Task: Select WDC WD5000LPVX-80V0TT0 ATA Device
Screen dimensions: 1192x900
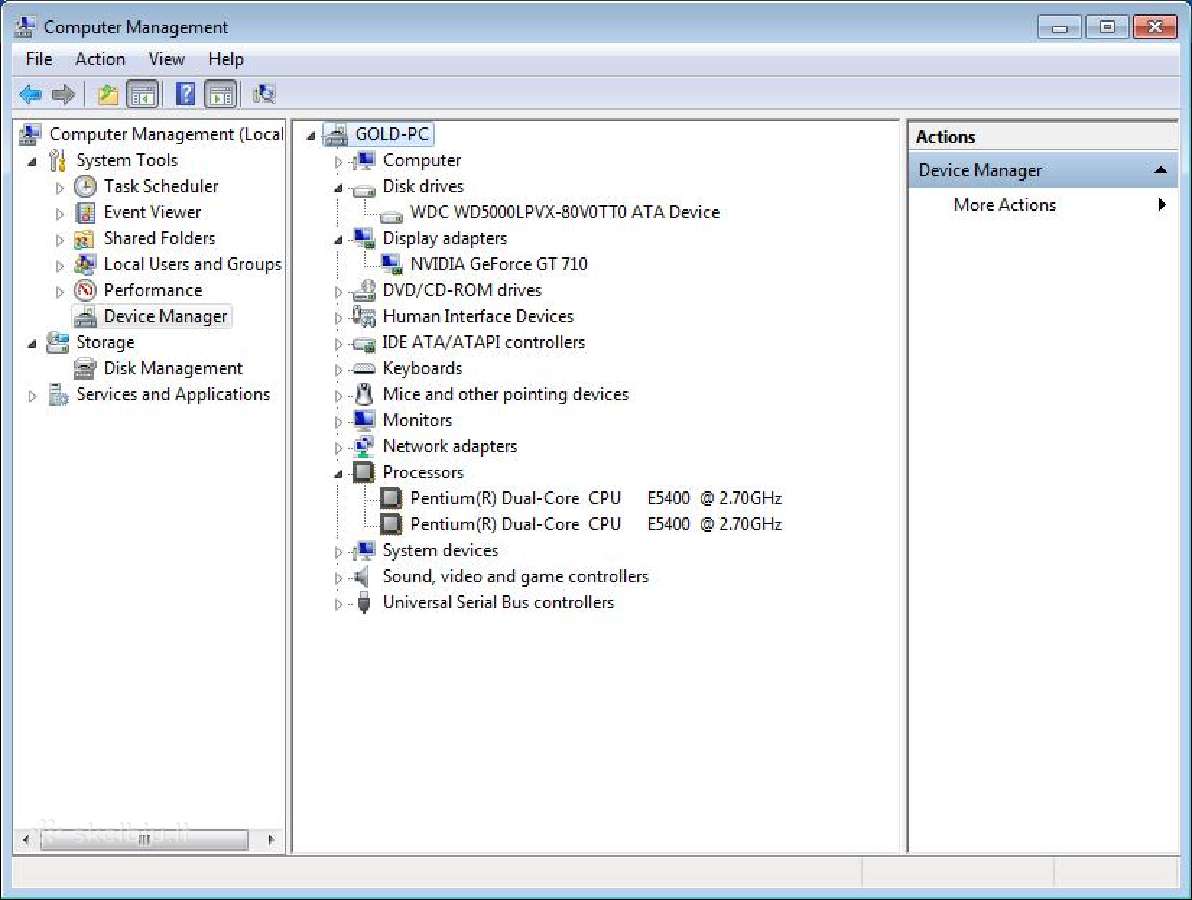Action: tap(565, 212)
